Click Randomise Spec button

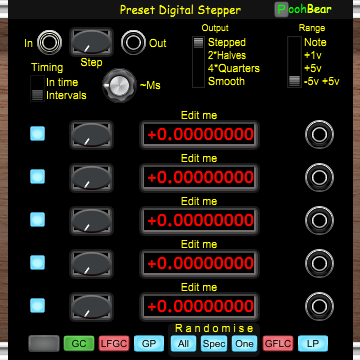[x=214, y=344]
